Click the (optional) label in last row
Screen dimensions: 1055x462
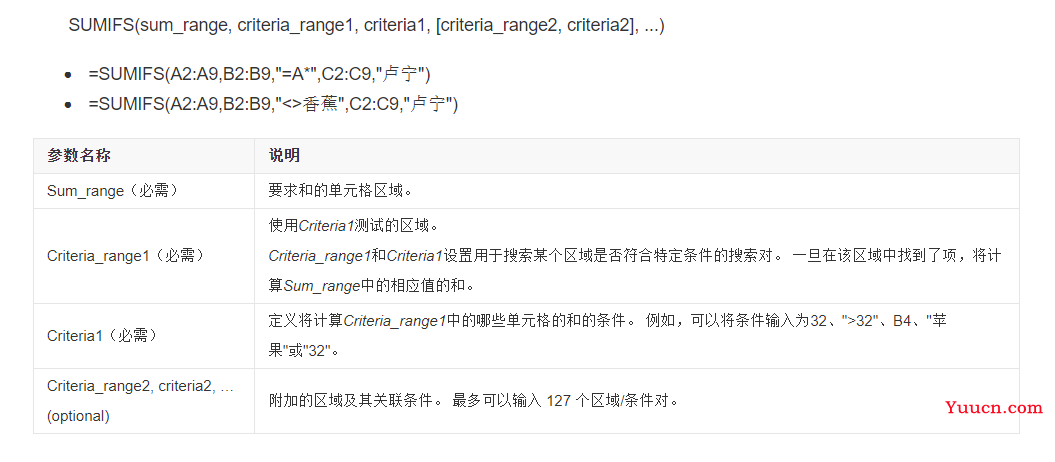point(78,416)
